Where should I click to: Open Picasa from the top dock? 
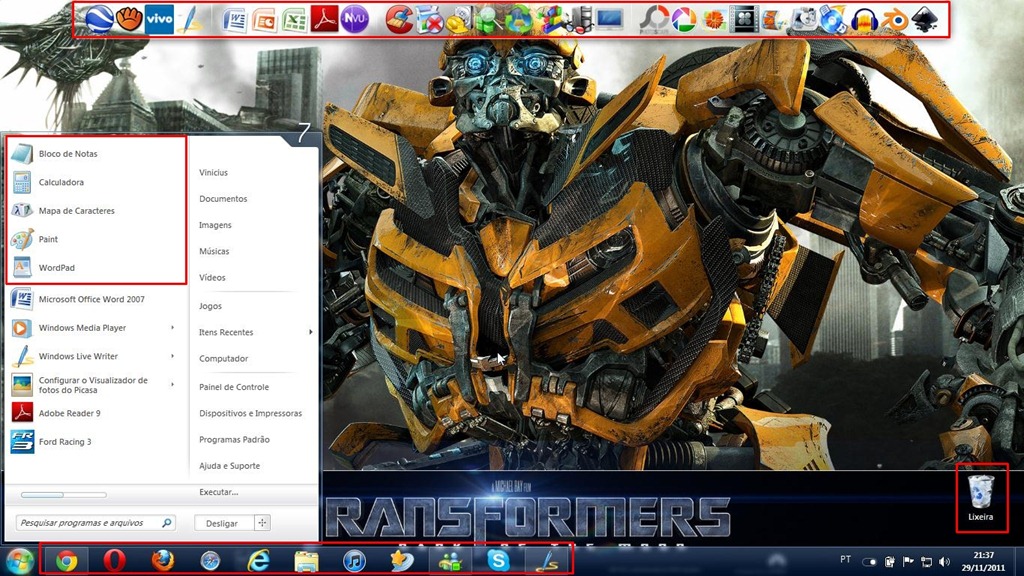point(684,20)
